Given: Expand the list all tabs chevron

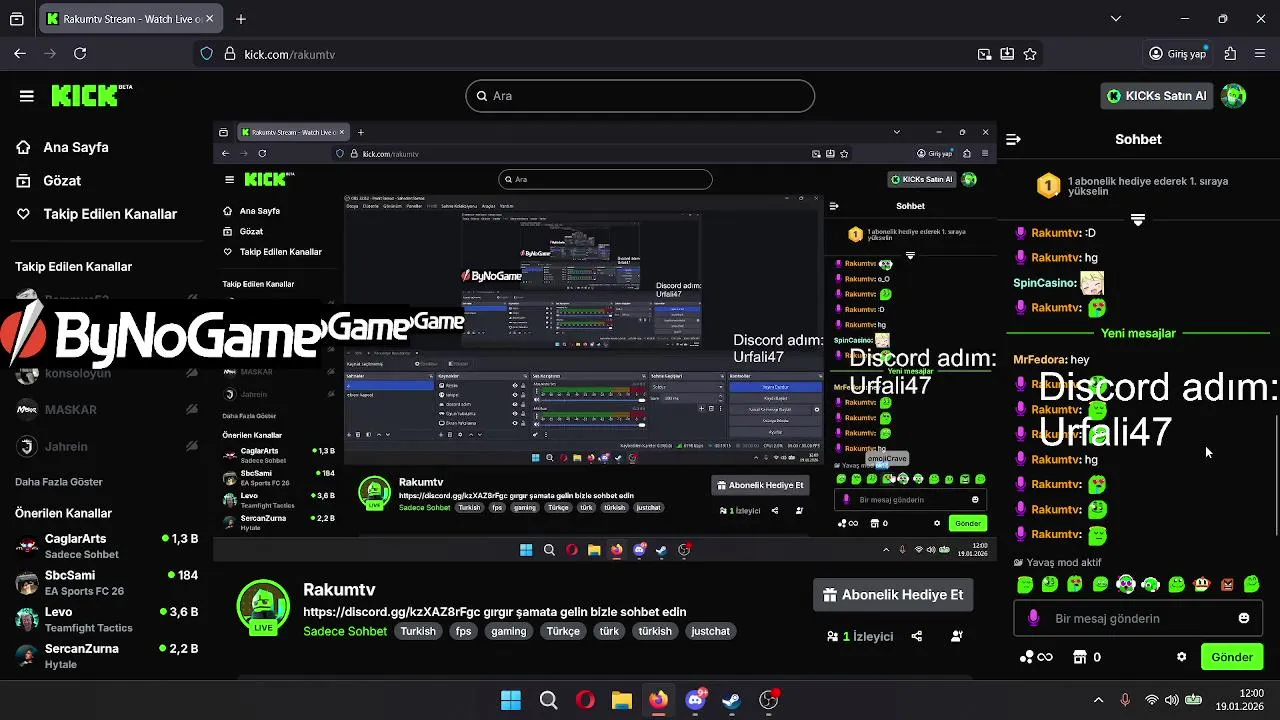Looking at the screenshot, I should pyautogui.click(x=1116, y=19).
